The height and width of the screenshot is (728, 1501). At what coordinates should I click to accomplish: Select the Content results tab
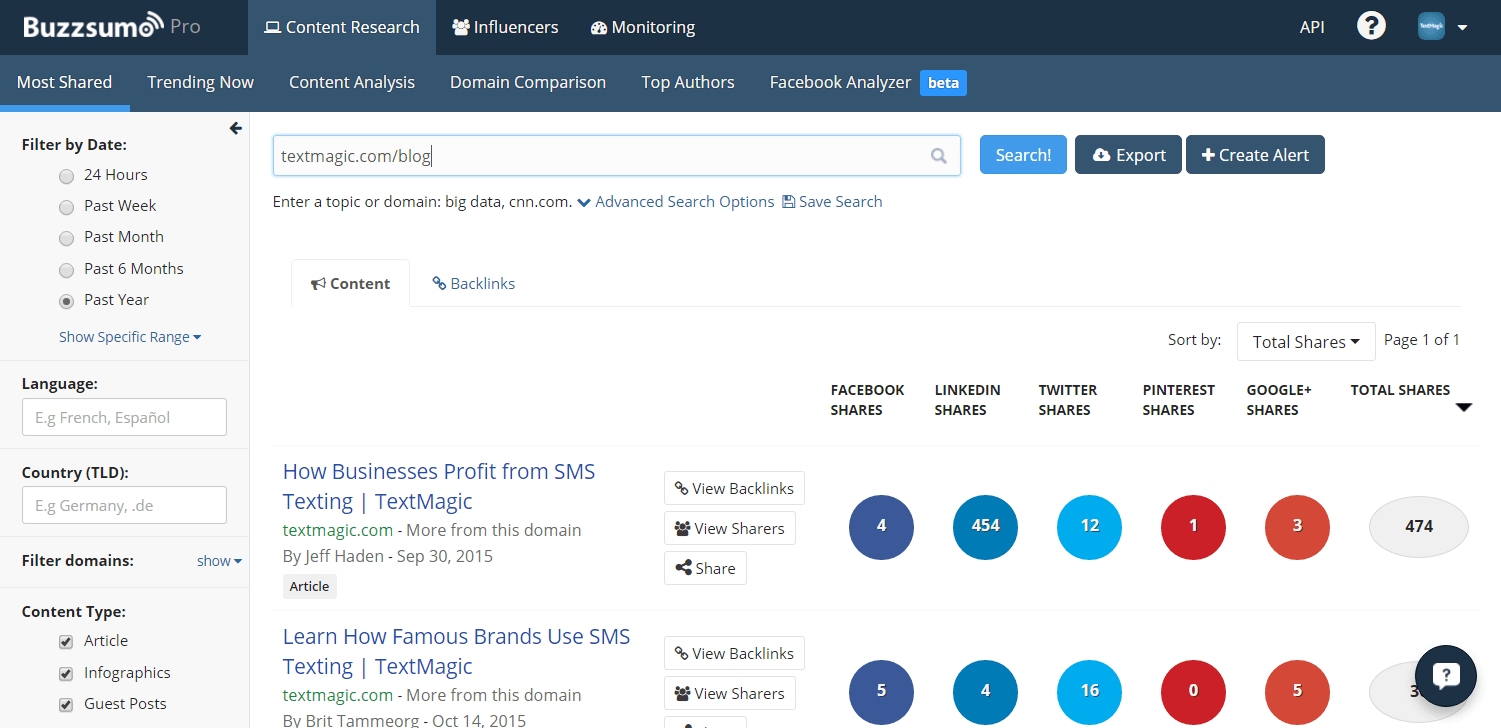click(x=350, y=283)
